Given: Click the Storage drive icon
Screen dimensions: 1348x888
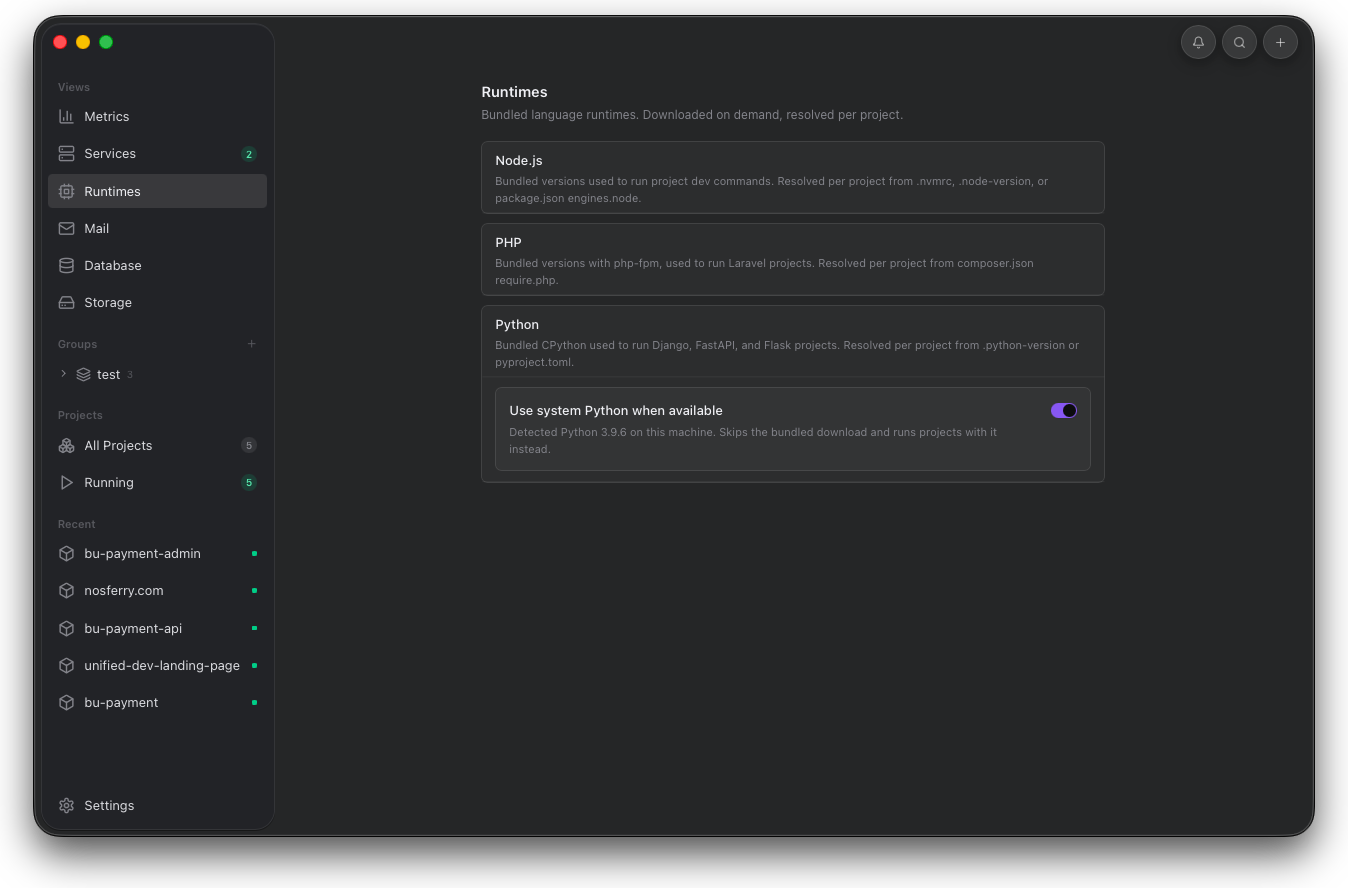Looking at the screenshot, I should [66, 302].
